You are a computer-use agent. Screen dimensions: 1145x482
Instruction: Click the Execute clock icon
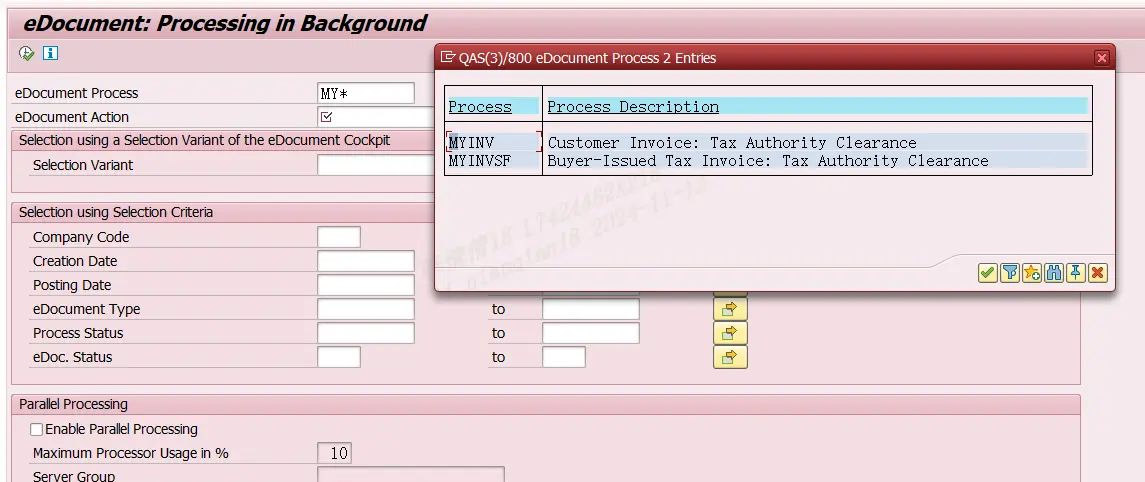27,53
